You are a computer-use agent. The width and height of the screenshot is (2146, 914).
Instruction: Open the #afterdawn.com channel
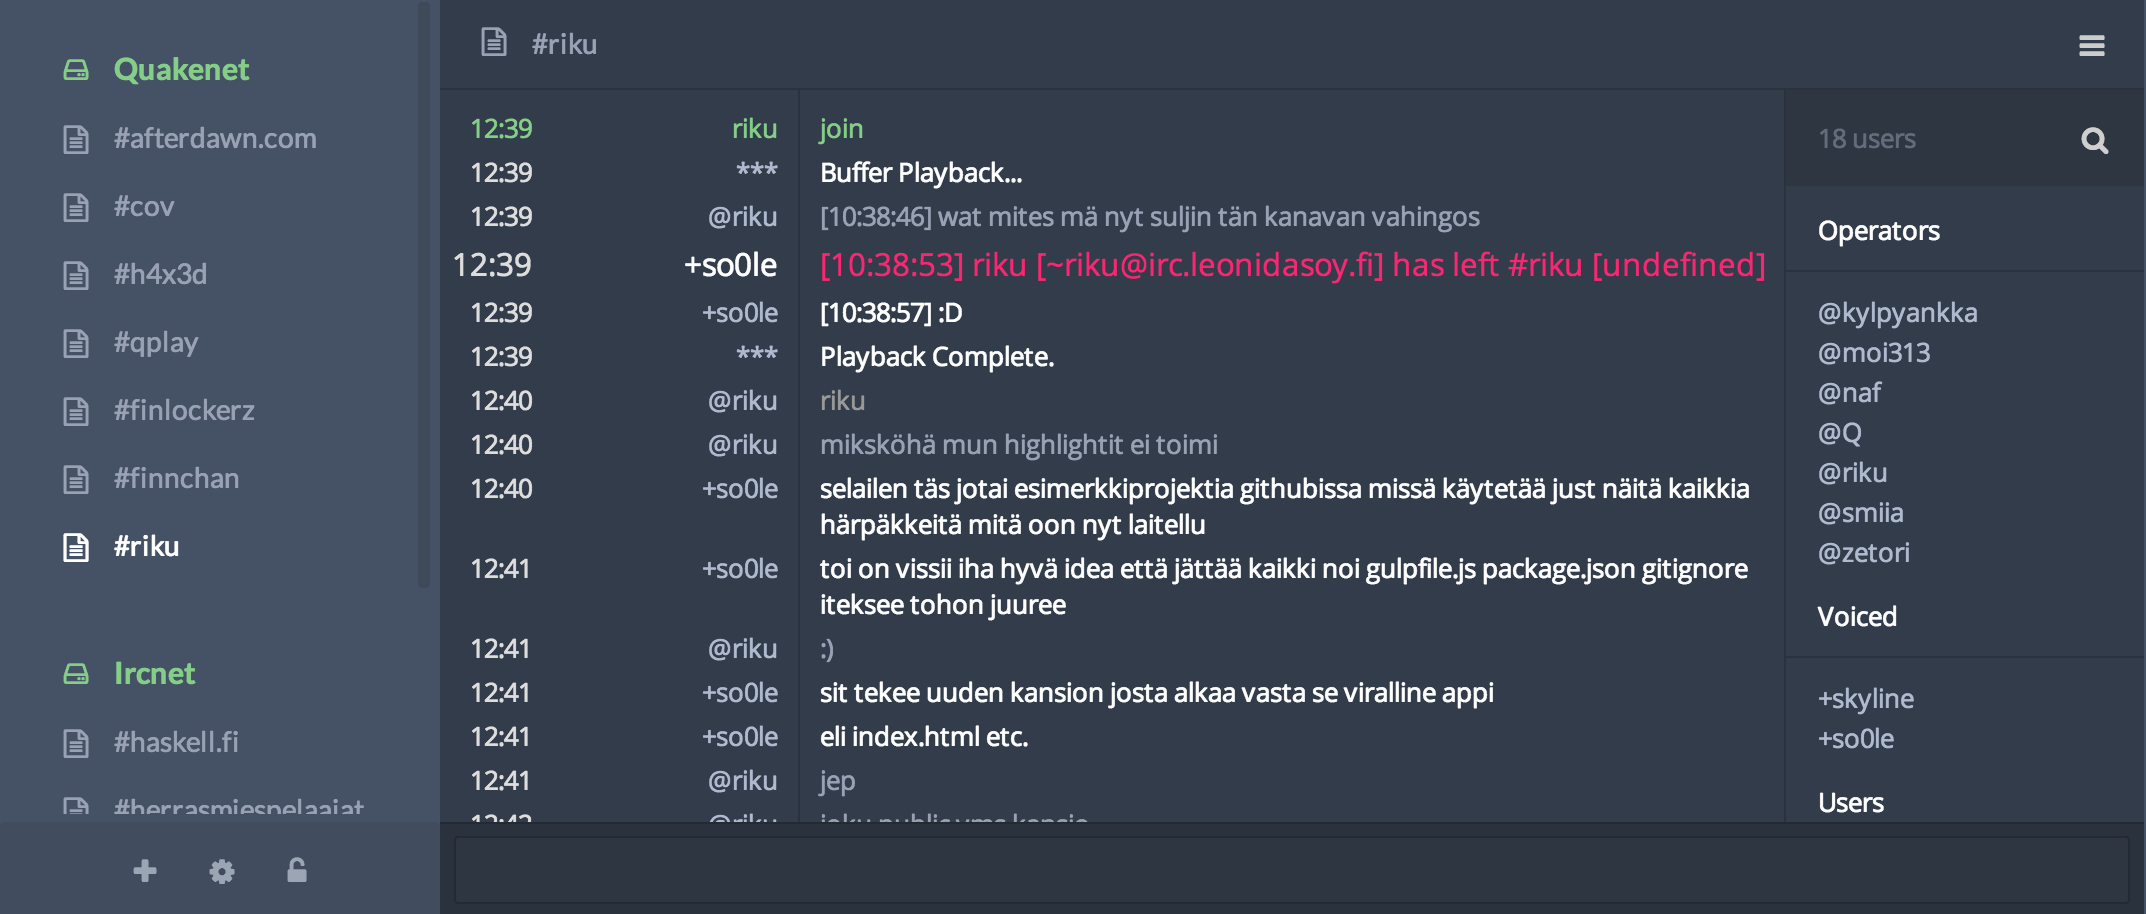pyautogui.click(x=214, y=139)
